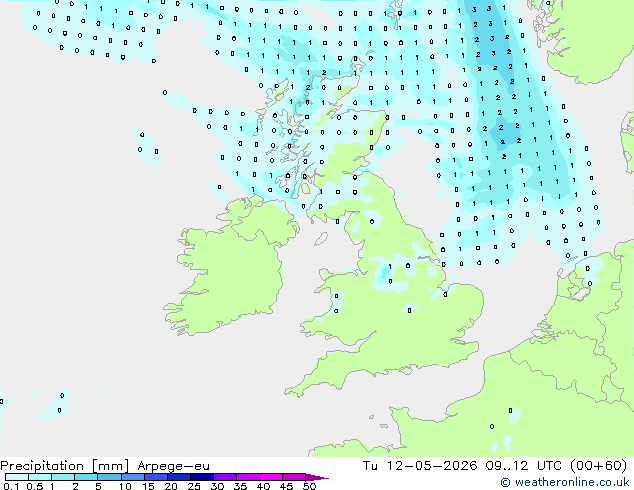The image size is (634, 490).
Task: Click the 1–2 mm legend color swatch
Action: (x=63, y=477)
